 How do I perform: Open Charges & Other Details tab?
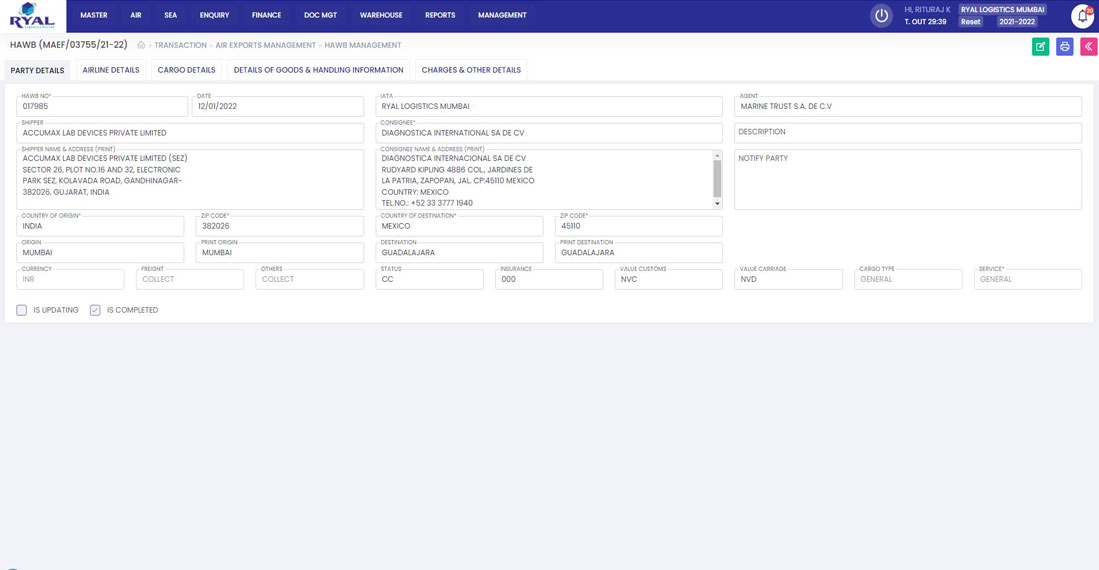(471, 70)
